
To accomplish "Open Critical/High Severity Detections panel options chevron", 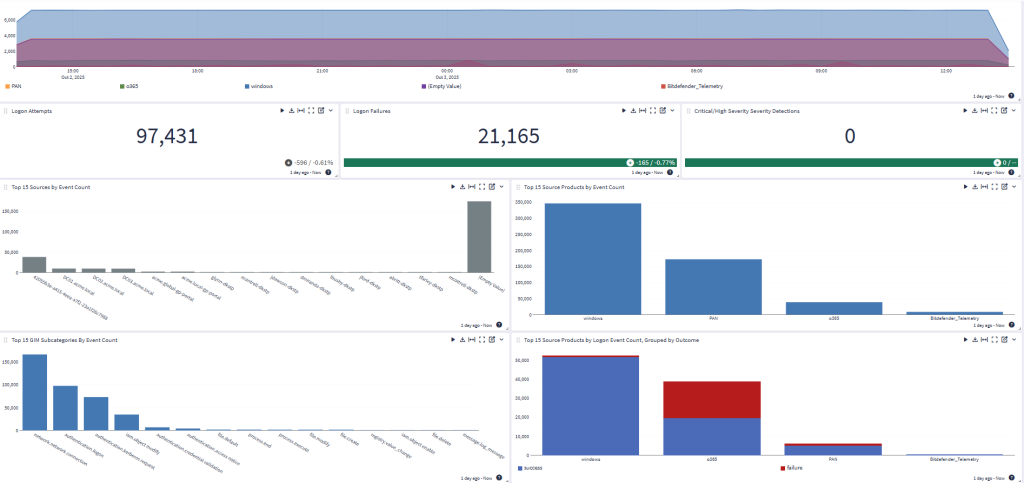I will pyautogui.click(x=1014, y=111).
